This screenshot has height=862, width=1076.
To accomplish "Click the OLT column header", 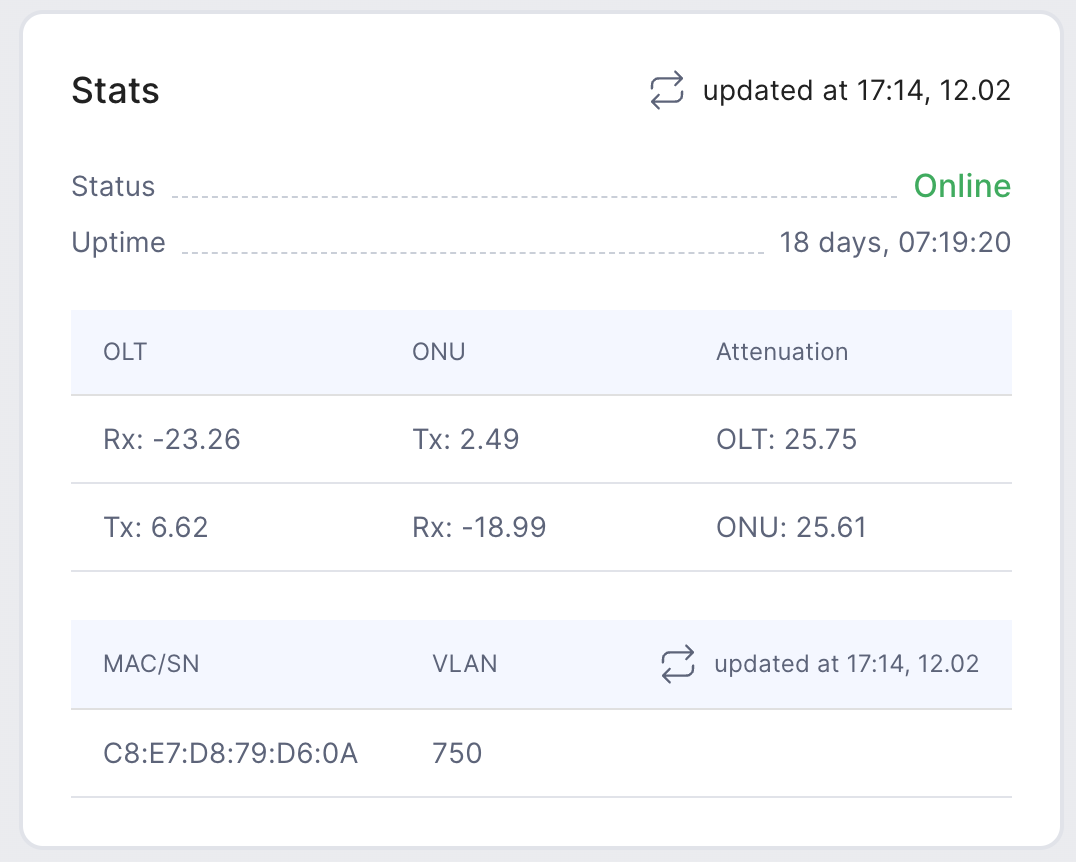I will [x=125, y=352].
